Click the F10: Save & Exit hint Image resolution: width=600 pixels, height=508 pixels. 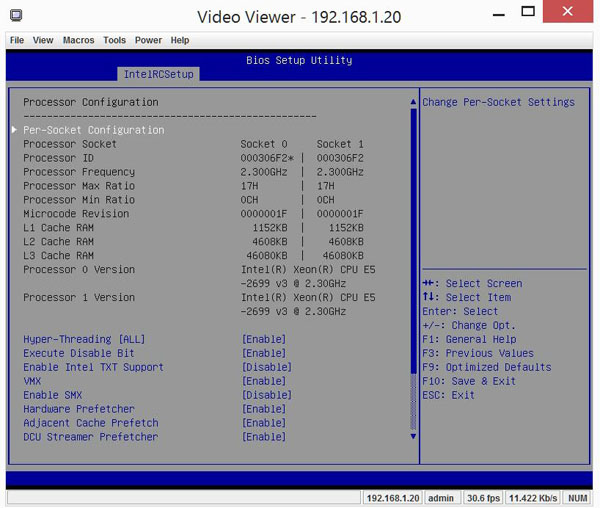[x=469, y=381]
